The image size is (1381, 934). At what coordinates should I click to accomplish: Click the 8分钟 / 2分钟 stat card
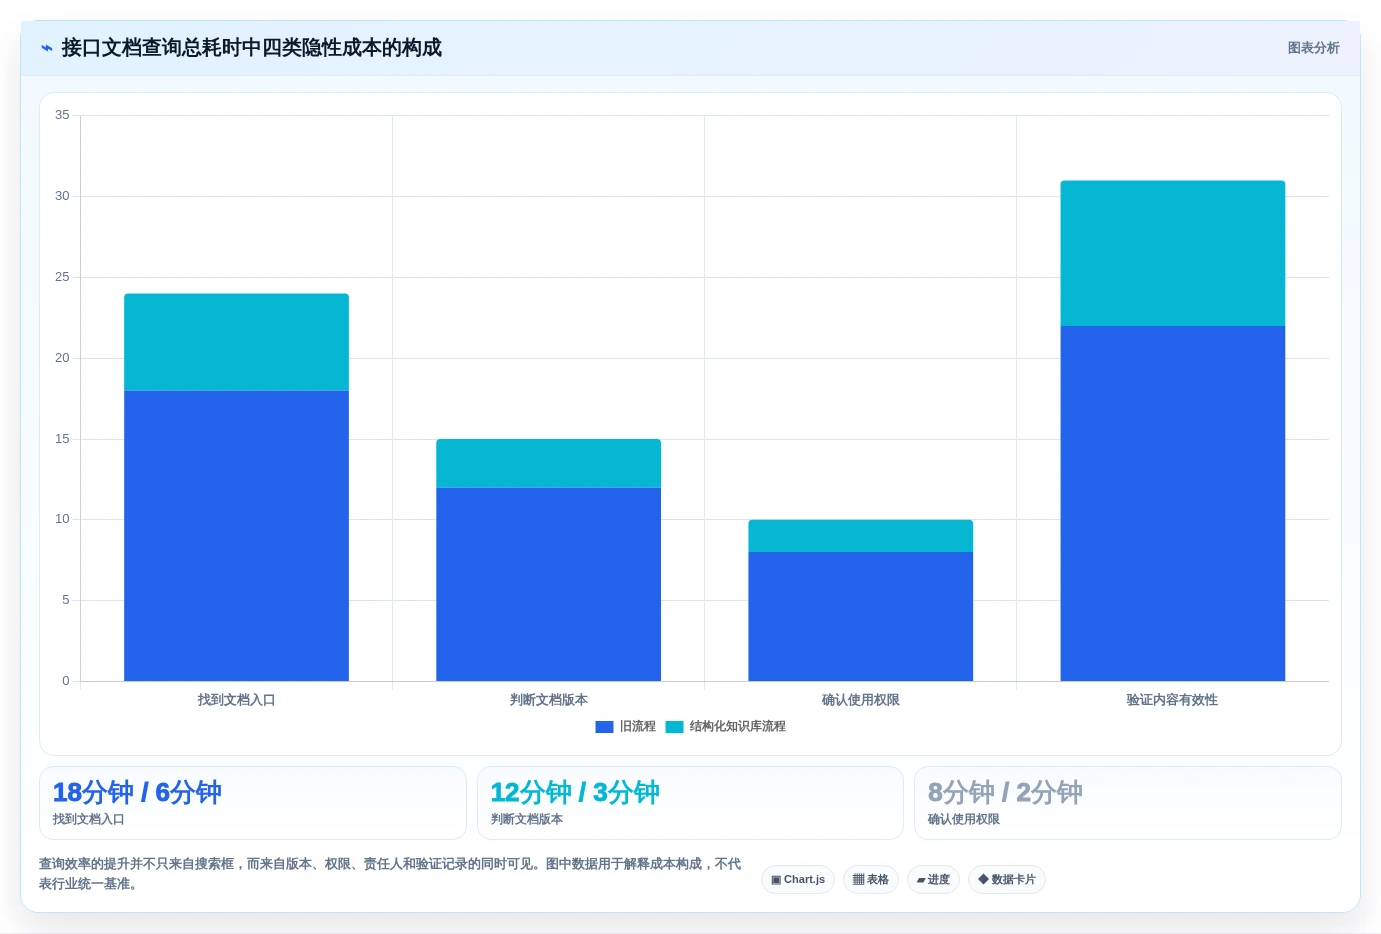[x=1128, y=803]
